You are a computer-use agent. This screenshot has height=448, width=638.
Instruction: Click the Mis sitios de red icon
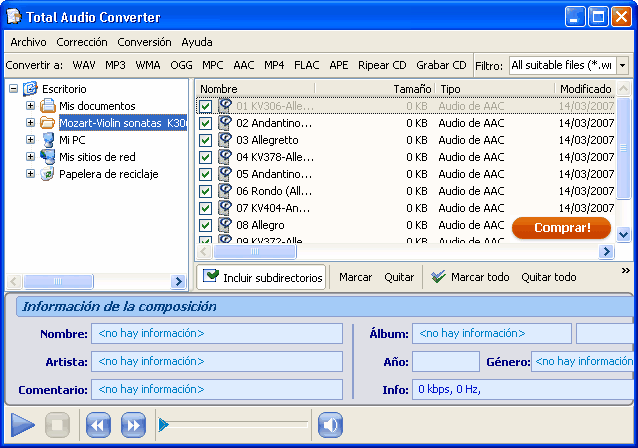(x=48, y=157)
